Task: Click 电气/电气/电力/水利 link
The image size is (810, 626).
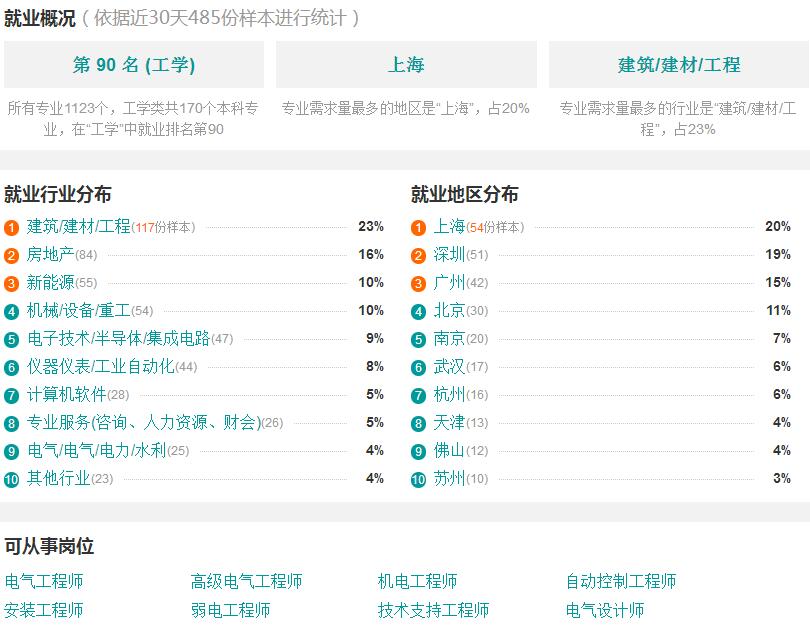Action: [97, 450]
